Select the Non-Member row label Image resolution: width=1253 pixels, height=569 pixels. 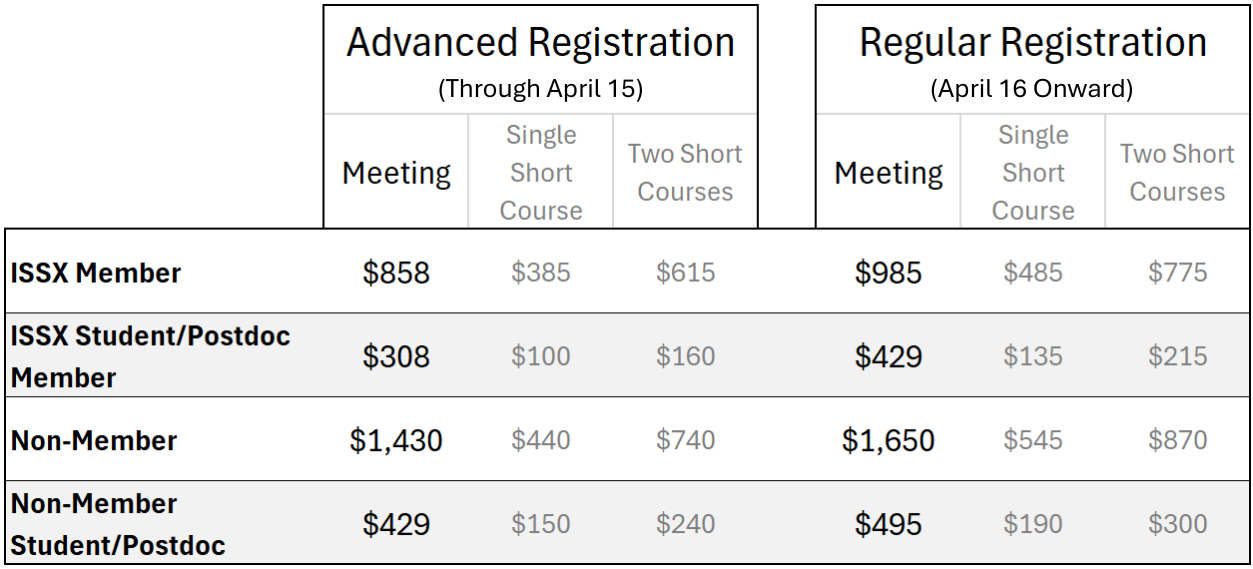(x=94, y=441)
